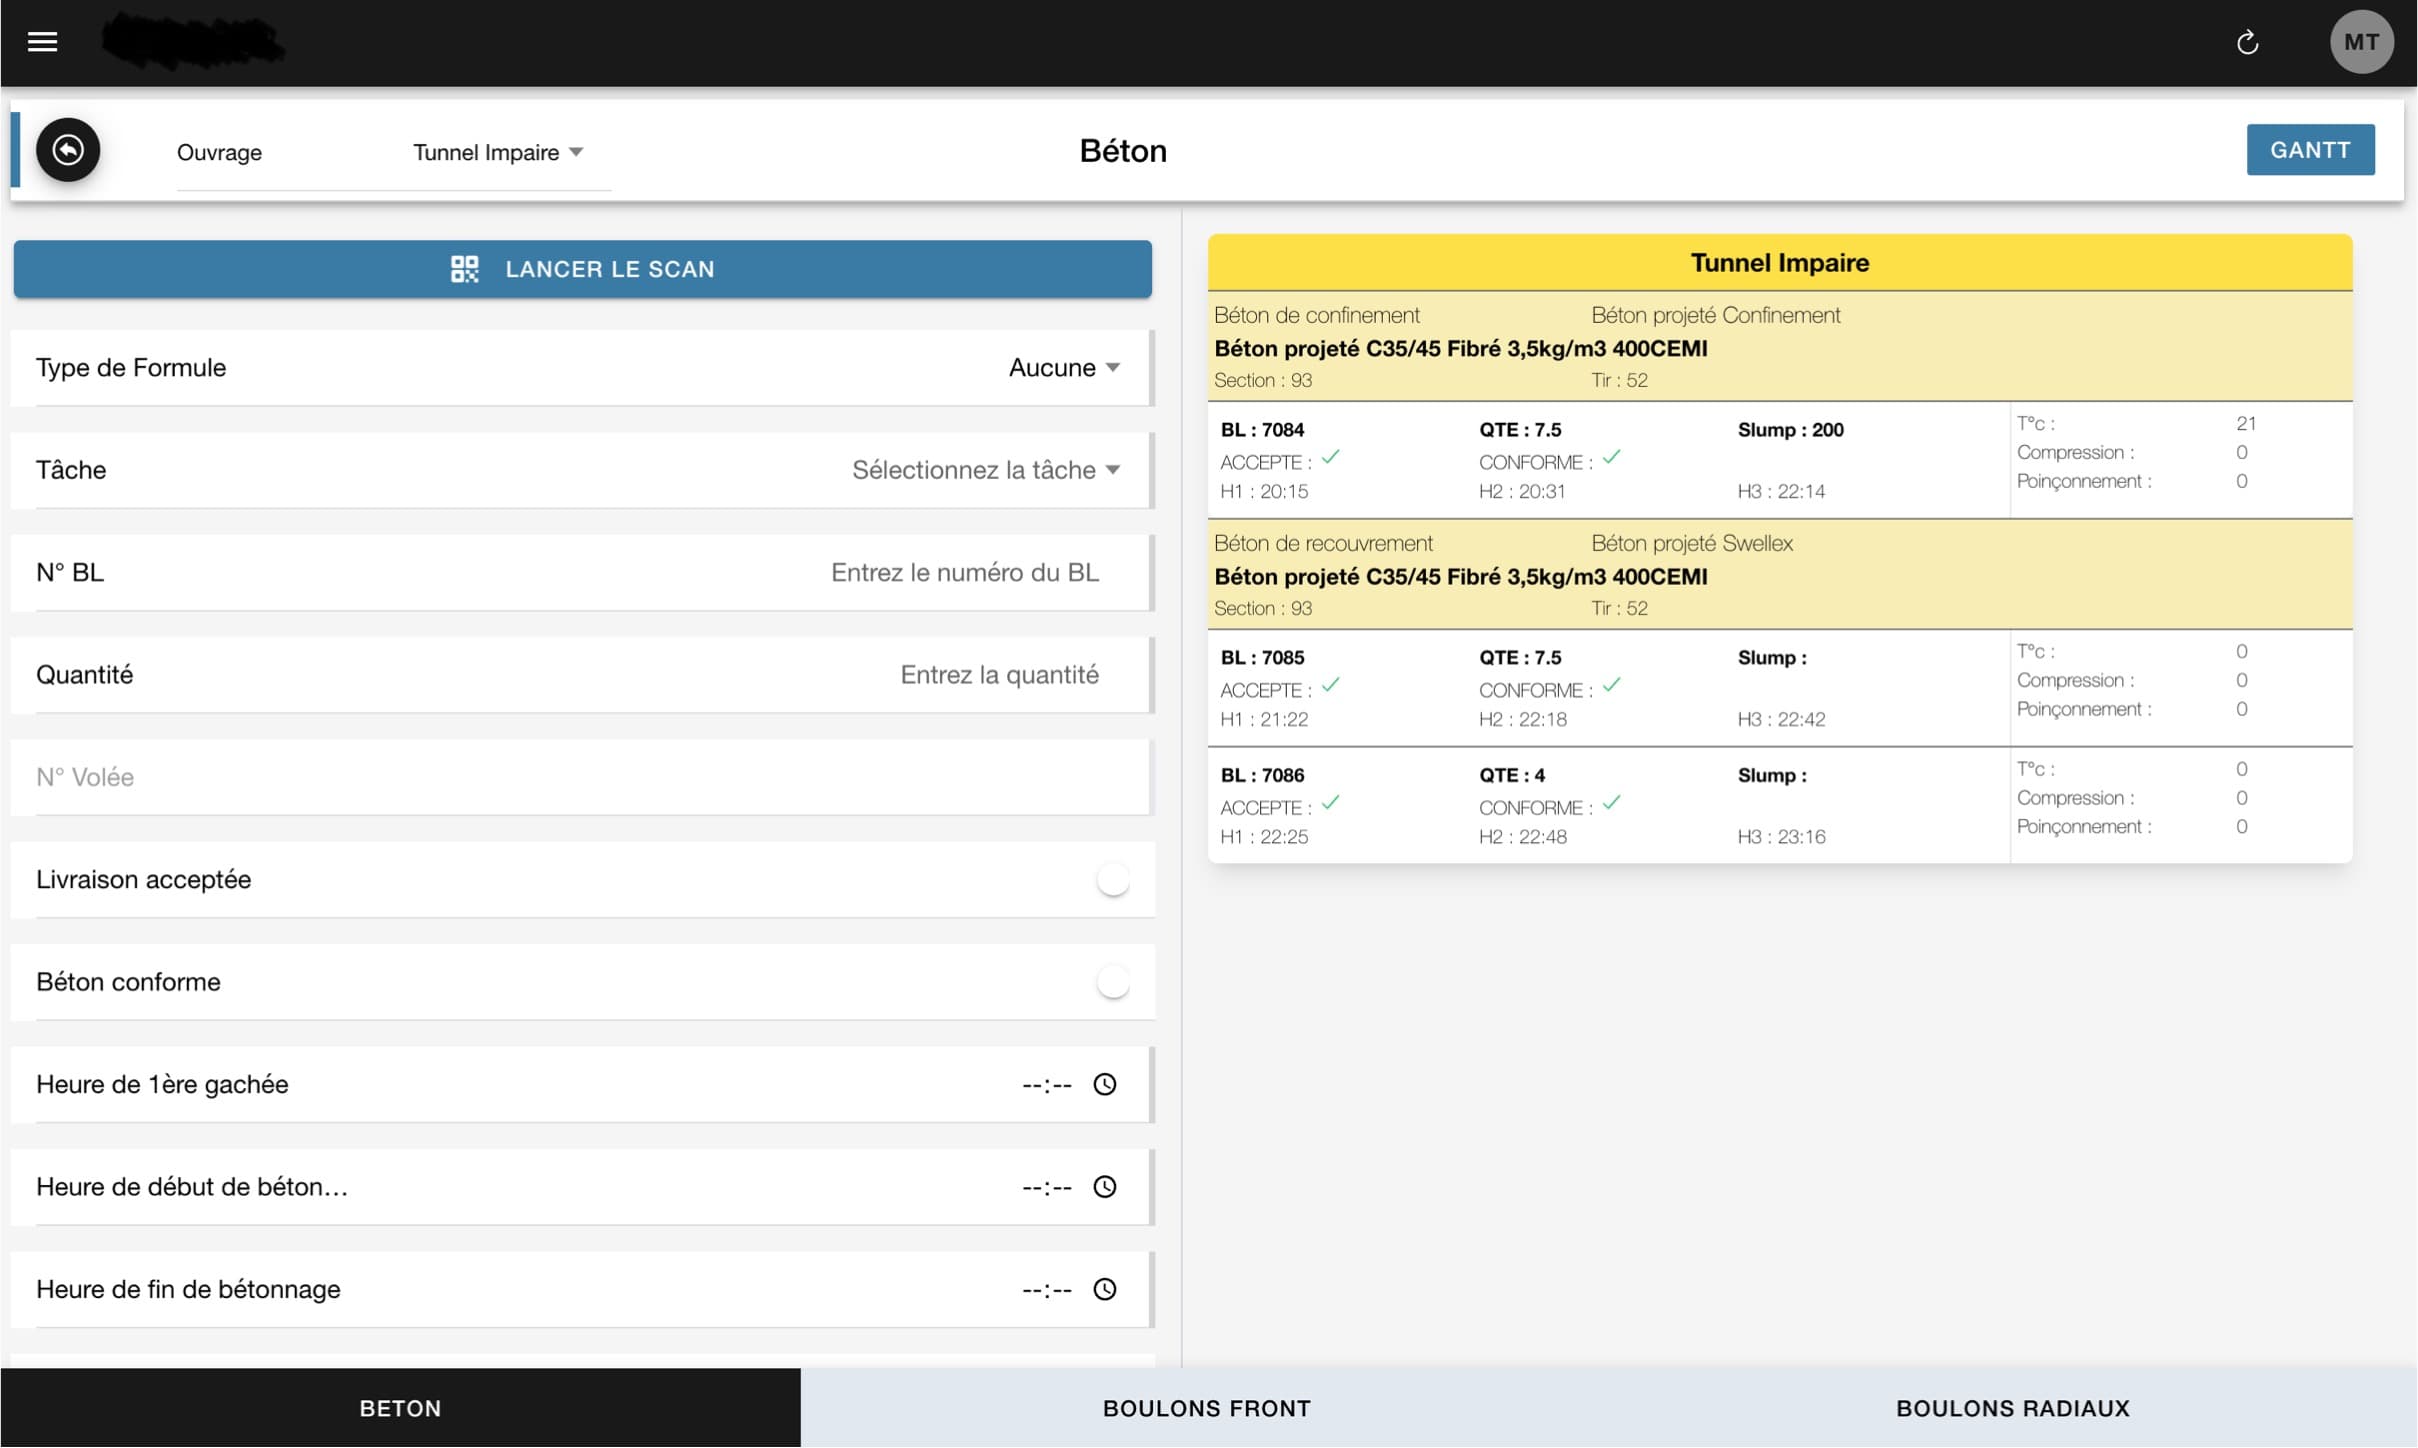Open clock picker for Heure de fin de bétonnage

[x=1104, y=1289]
